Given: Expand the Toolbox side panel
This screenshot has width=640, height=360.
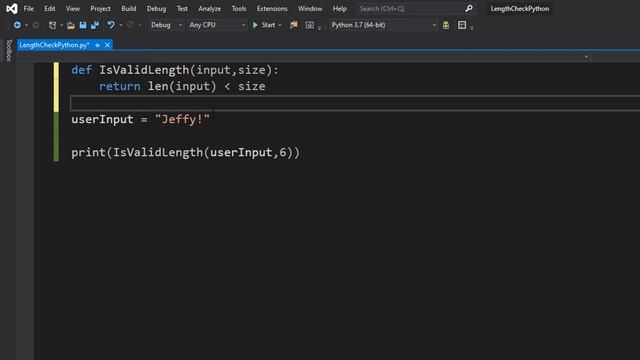Looking at the screenshot, I should [9, 50].
